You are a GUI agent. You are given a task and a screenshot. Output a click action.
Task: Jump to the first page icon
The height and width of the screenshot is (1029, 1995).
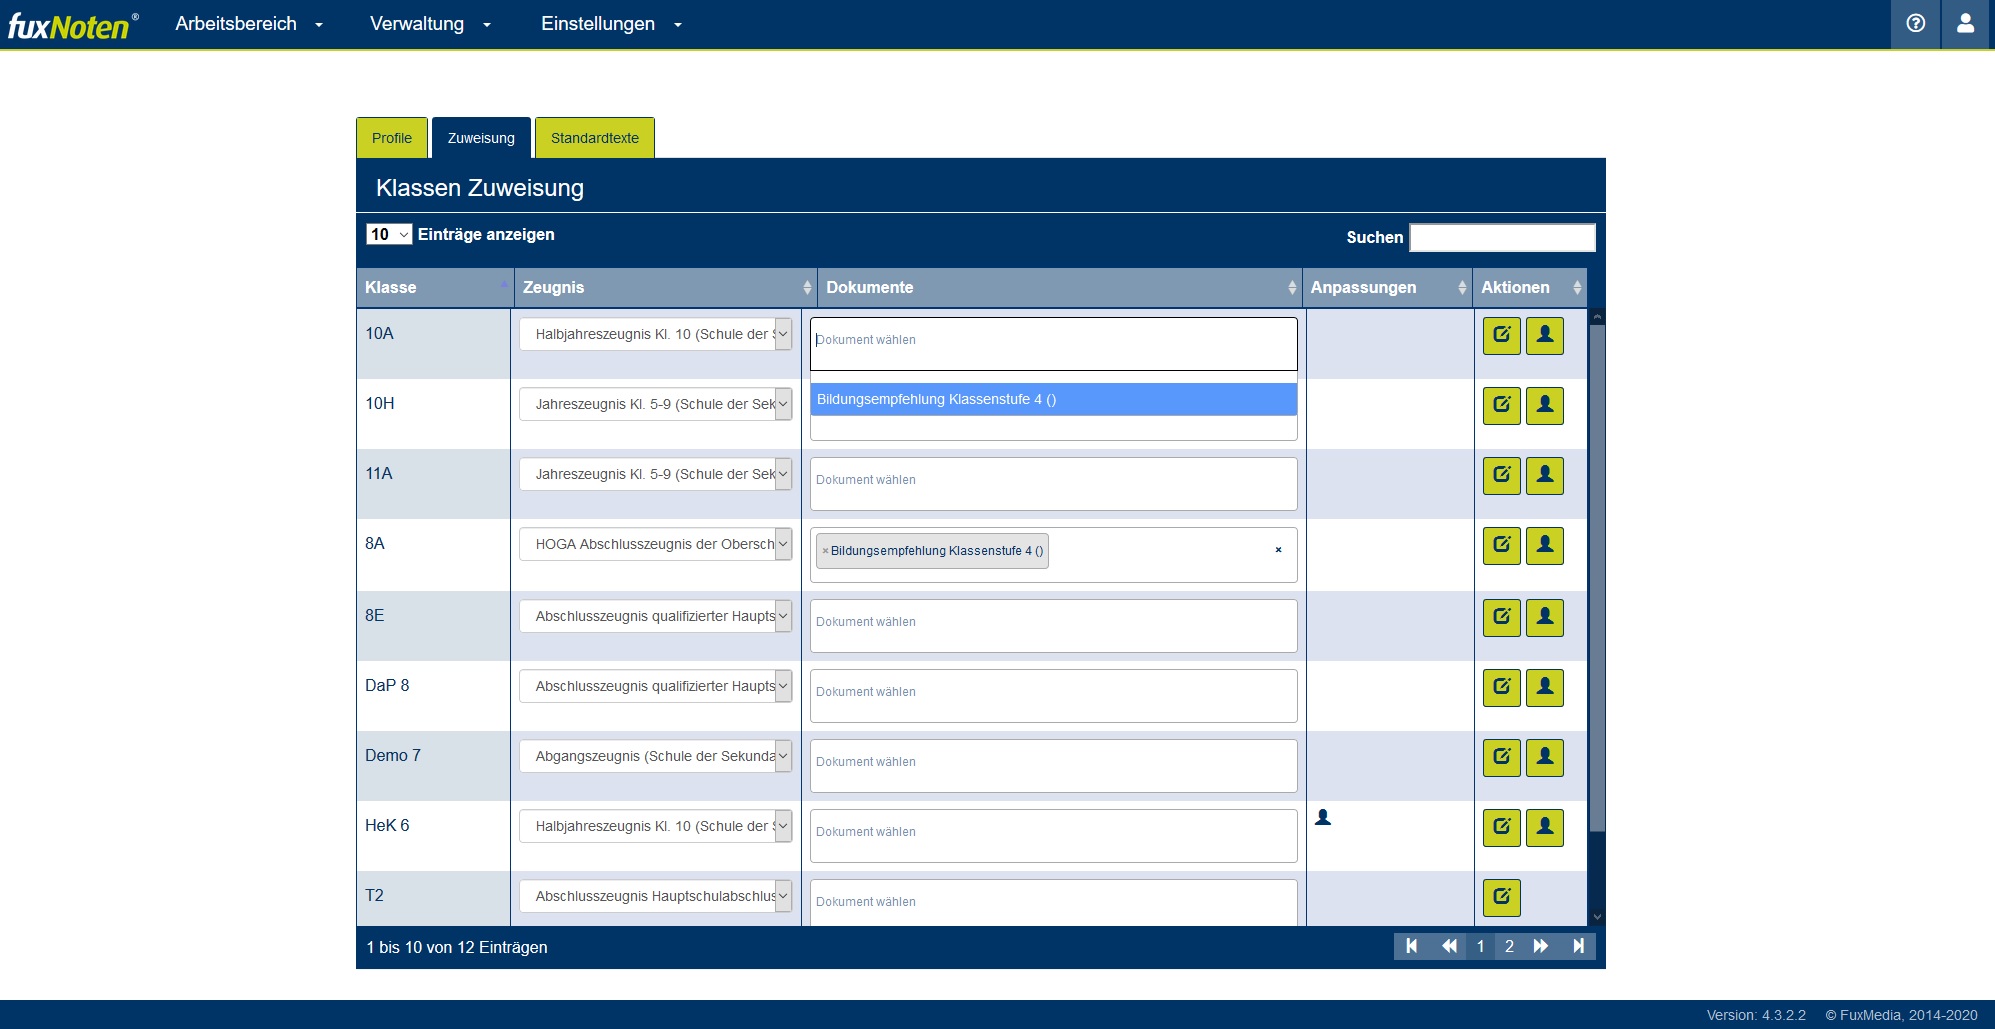coord(1411,946)
